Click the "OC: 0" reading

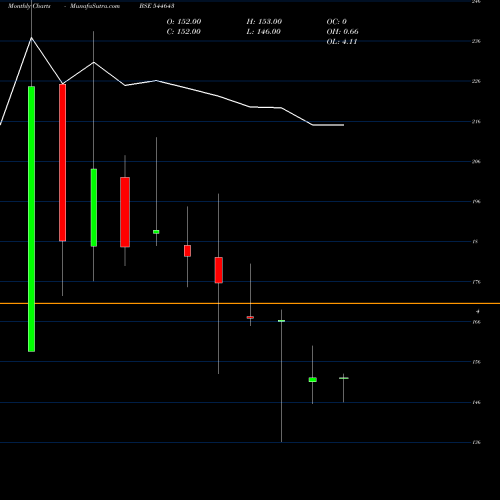tap(337, 22)
